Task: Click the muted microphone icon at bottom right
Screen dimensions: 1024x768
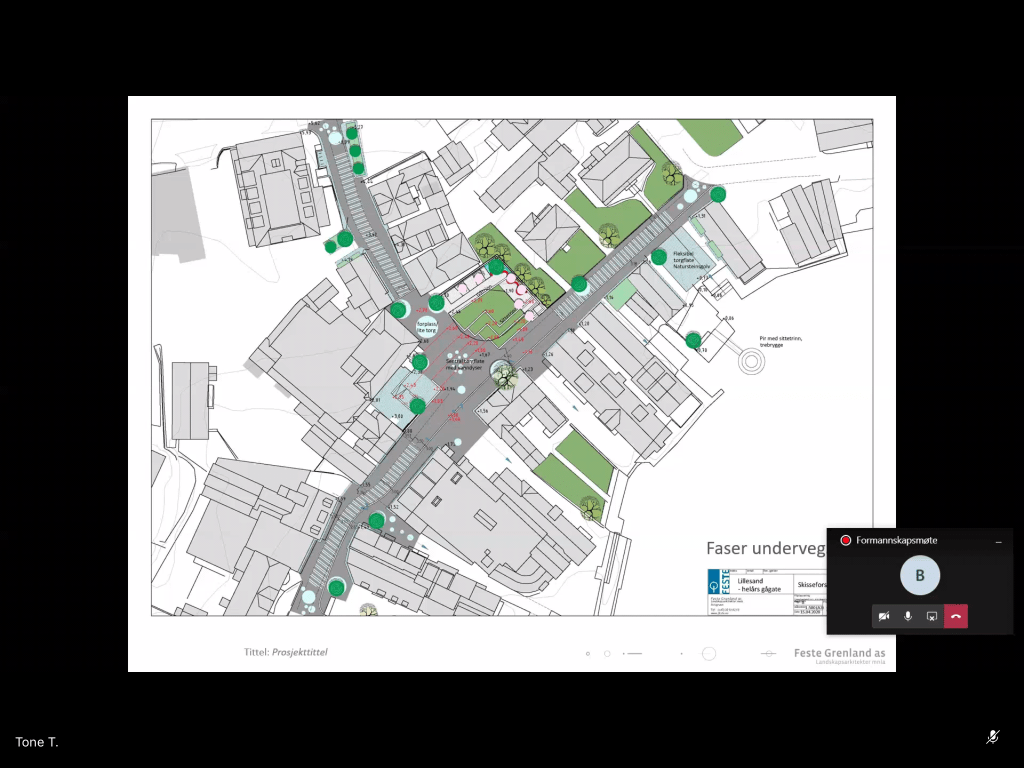Action: (992, 737)
